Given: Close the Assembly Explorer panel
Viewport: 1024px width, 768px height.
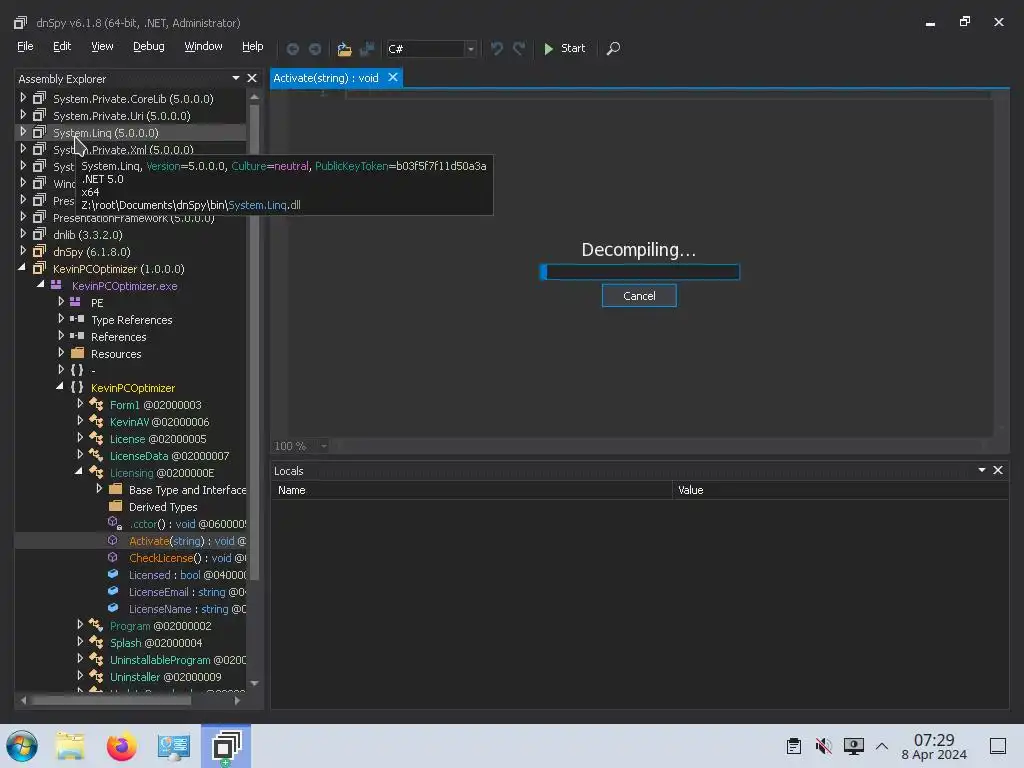Looking at the screenshot, I should click(252, 78).
